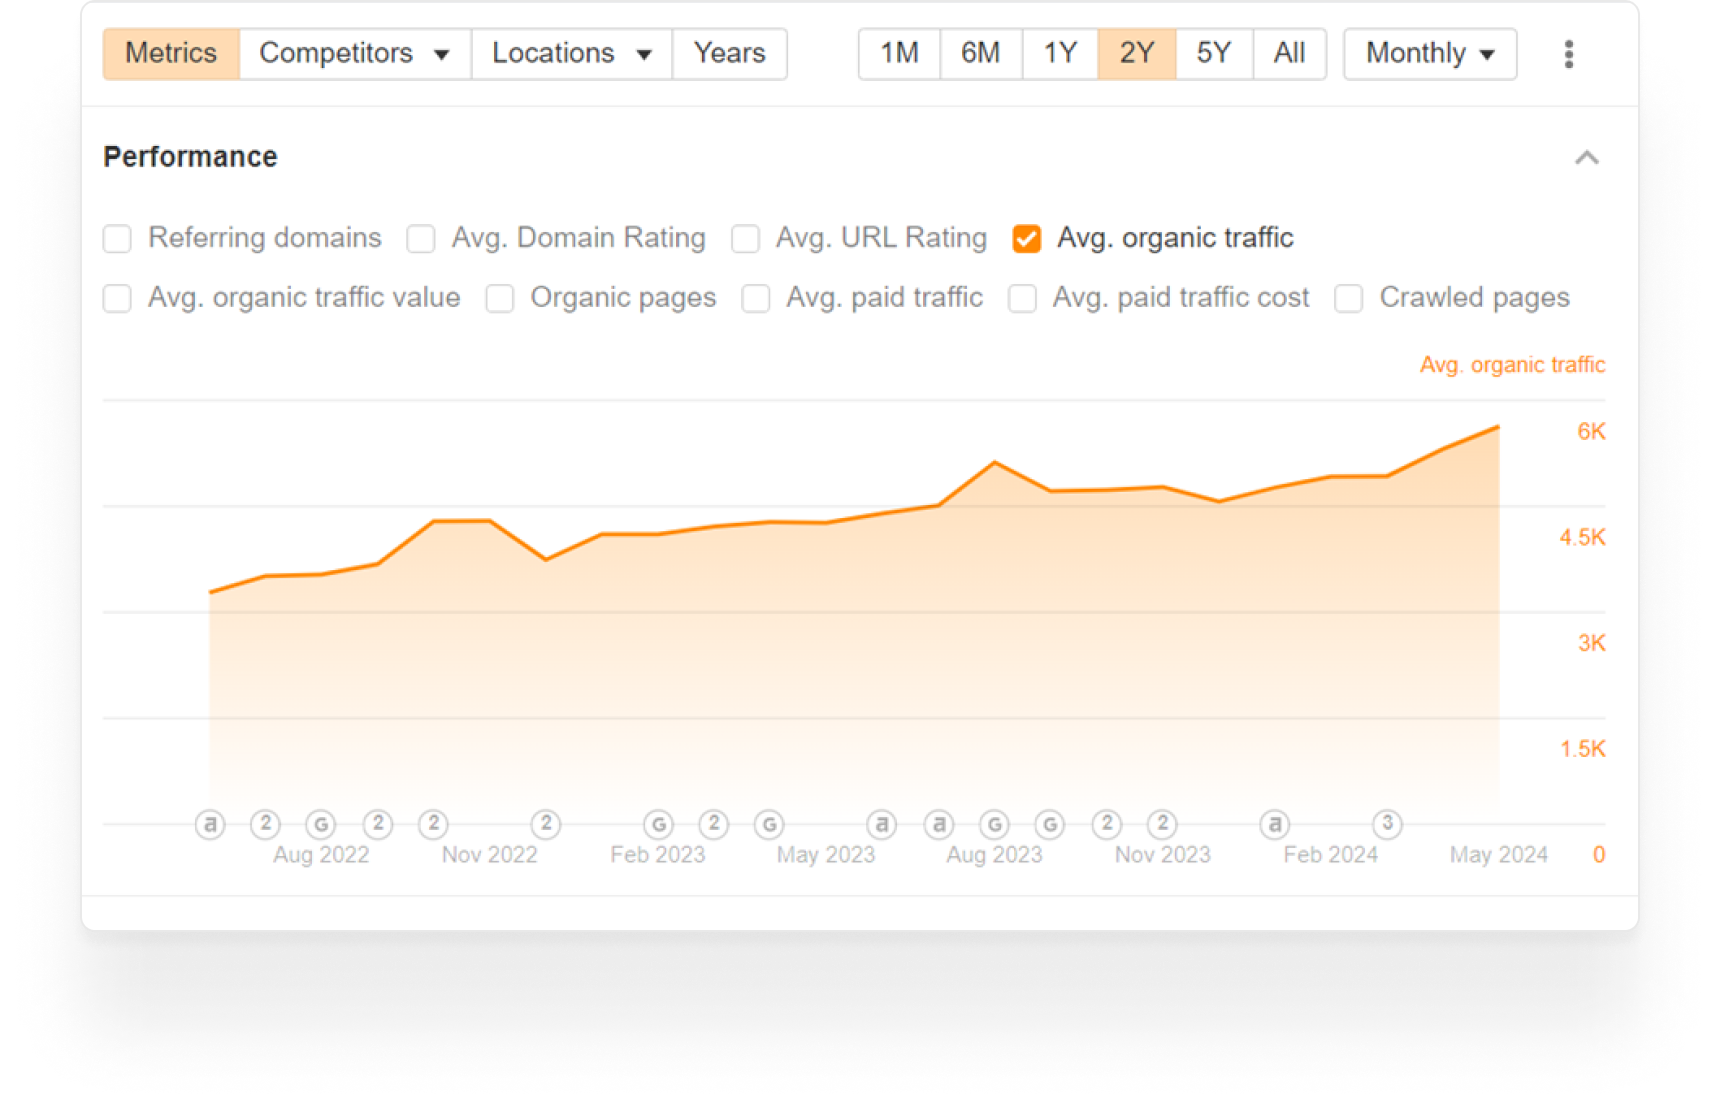Click the Performance section heading

(x=190, y=157)
